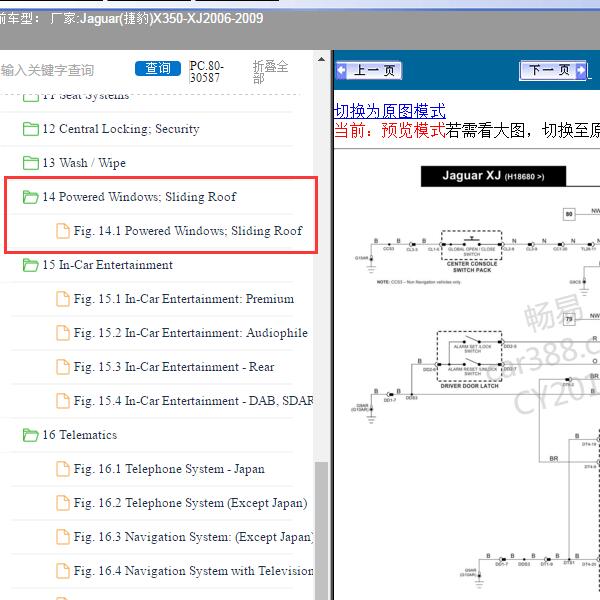600x600 pixels.
Task: Click folder icon of 13 Wash / Wipe
Action: (x=31, y=163)
